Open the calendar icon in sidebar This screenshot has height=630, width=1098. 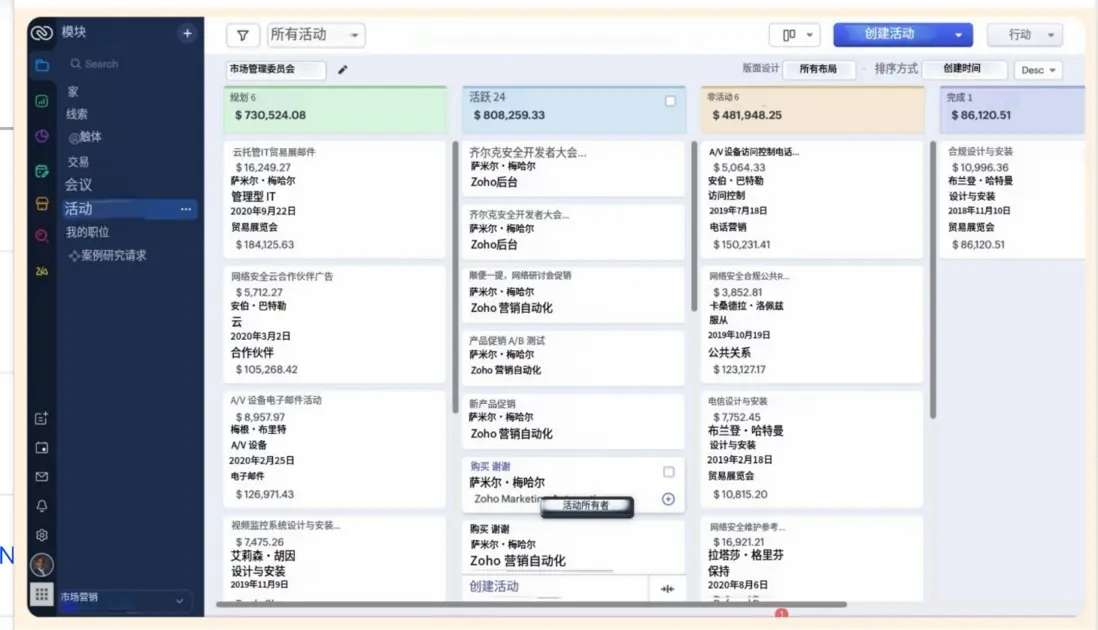pos(42,447)
